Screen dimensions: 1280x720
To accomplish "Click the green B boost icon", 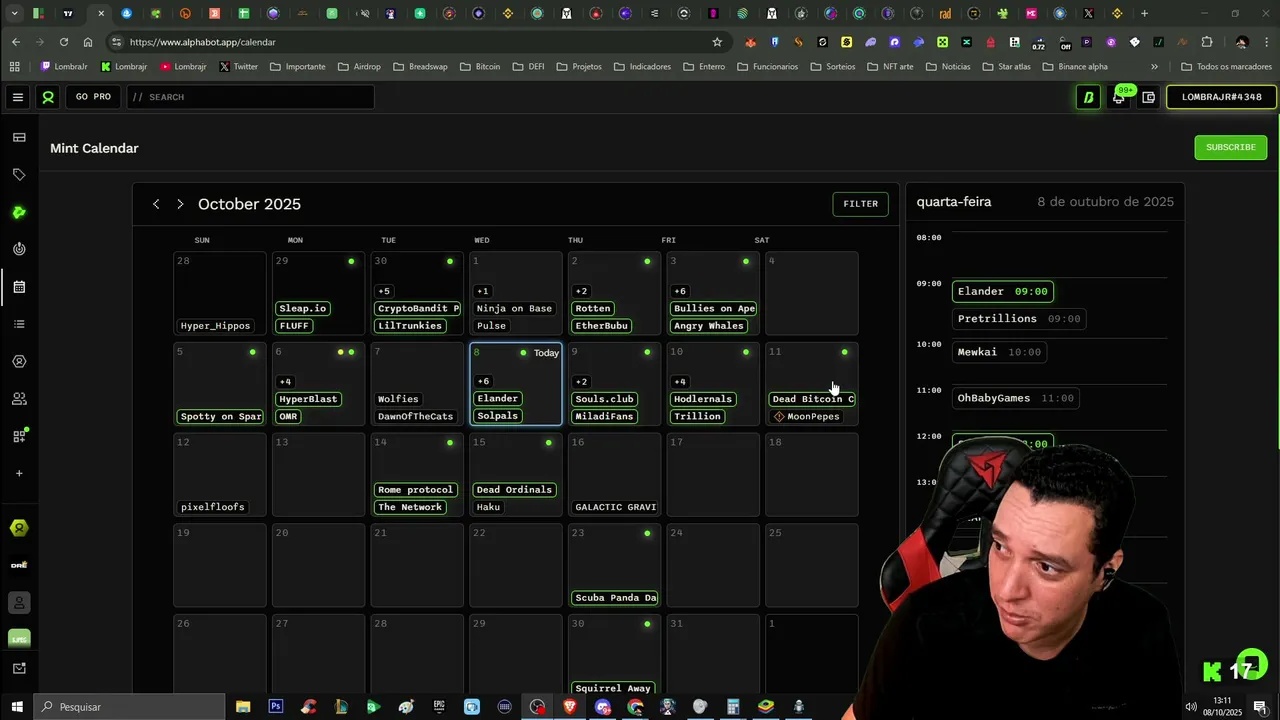I will (x=1088, y=97).
